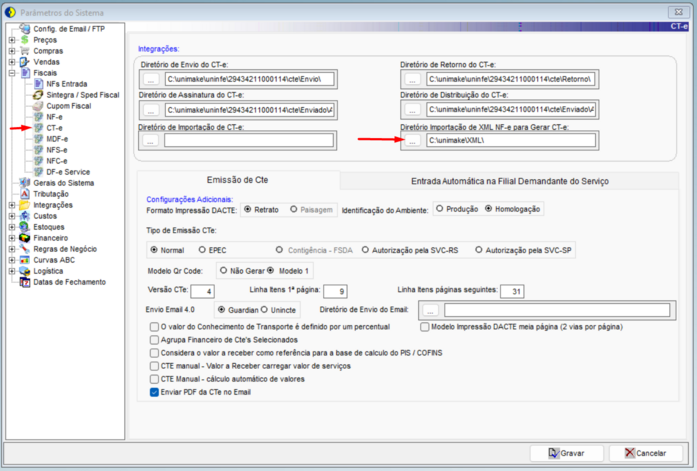Collapse the Fiscais tree node
697x471 pixels.
coord(12,73)
